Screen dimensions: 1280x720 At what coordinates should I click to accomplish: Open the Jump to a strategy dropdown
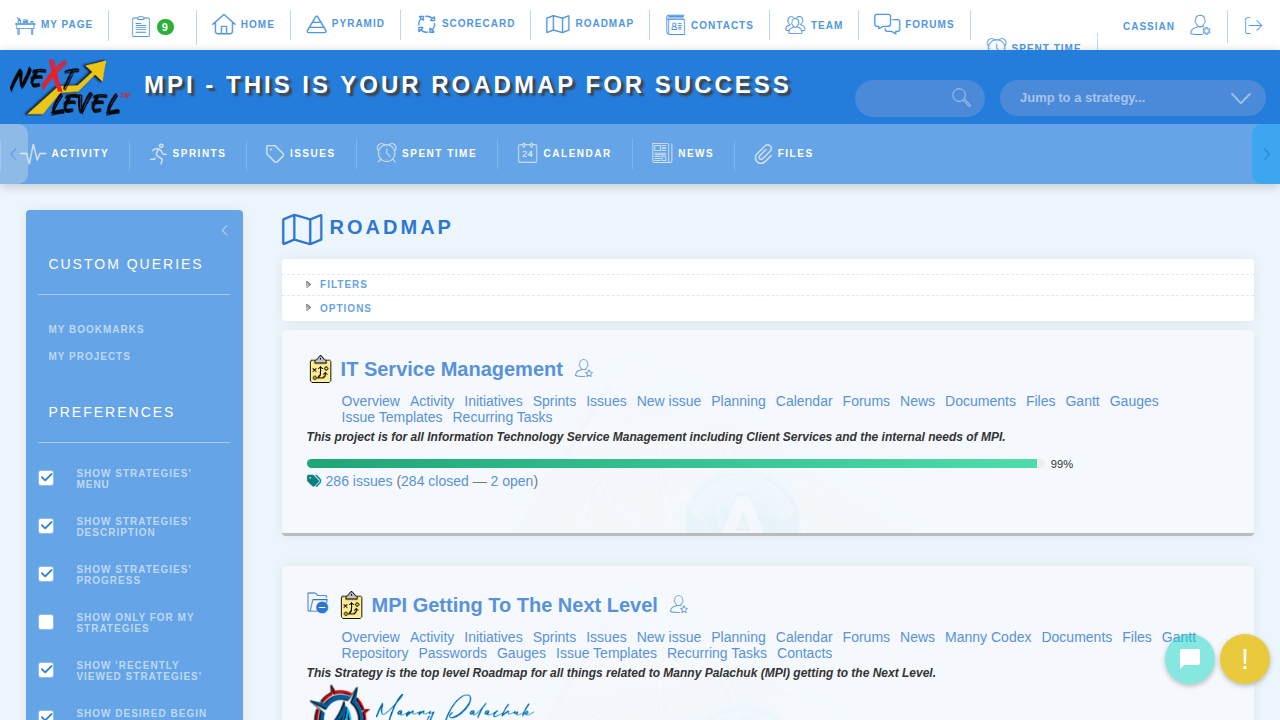tap(1133, 98)
